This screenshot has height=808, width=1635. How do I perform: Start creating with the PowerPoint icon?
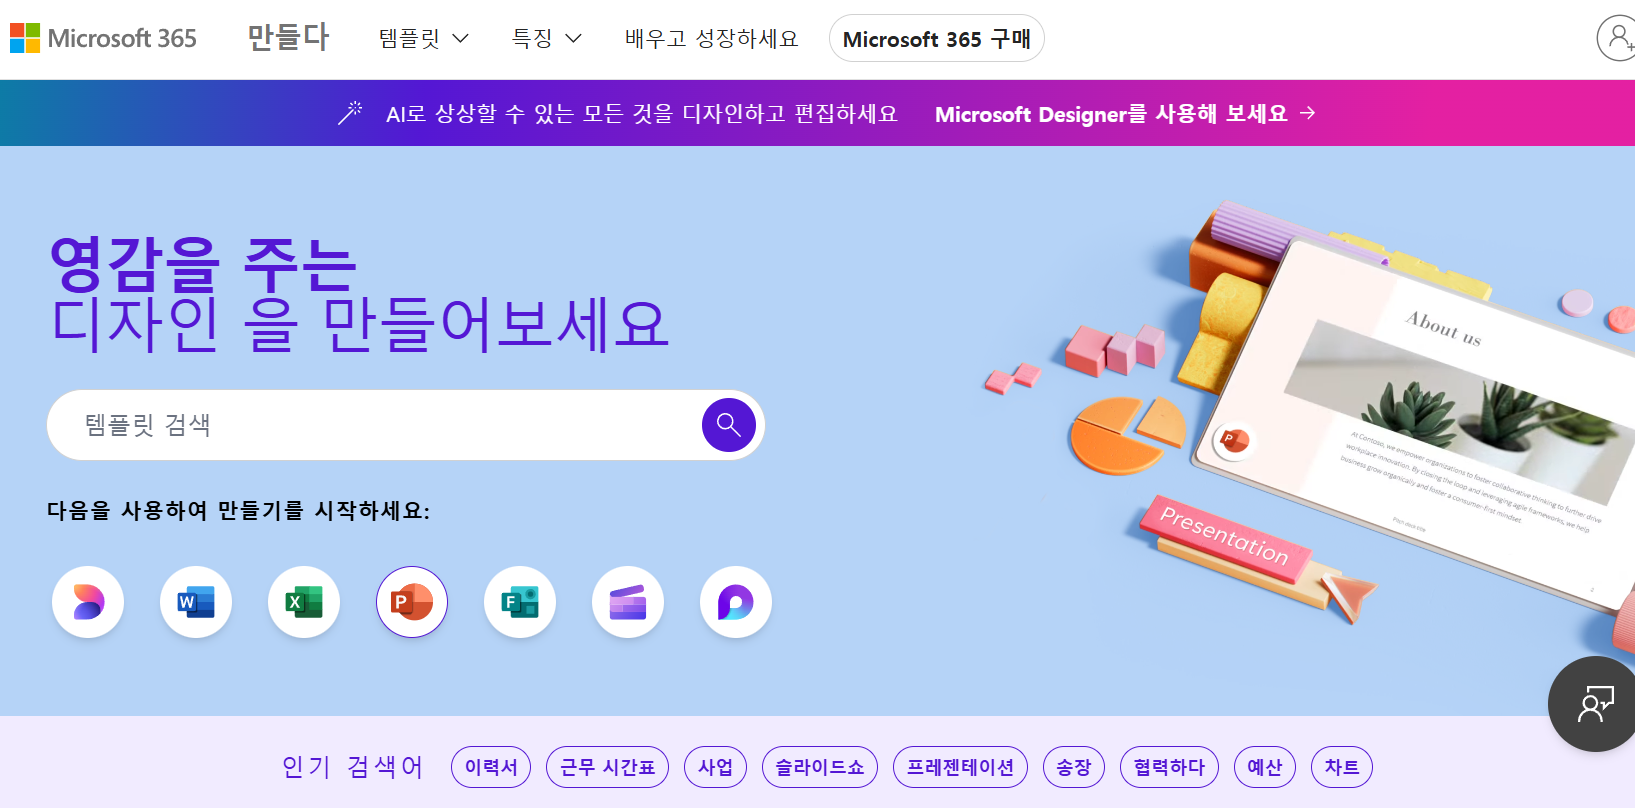[x=412, y=602]
